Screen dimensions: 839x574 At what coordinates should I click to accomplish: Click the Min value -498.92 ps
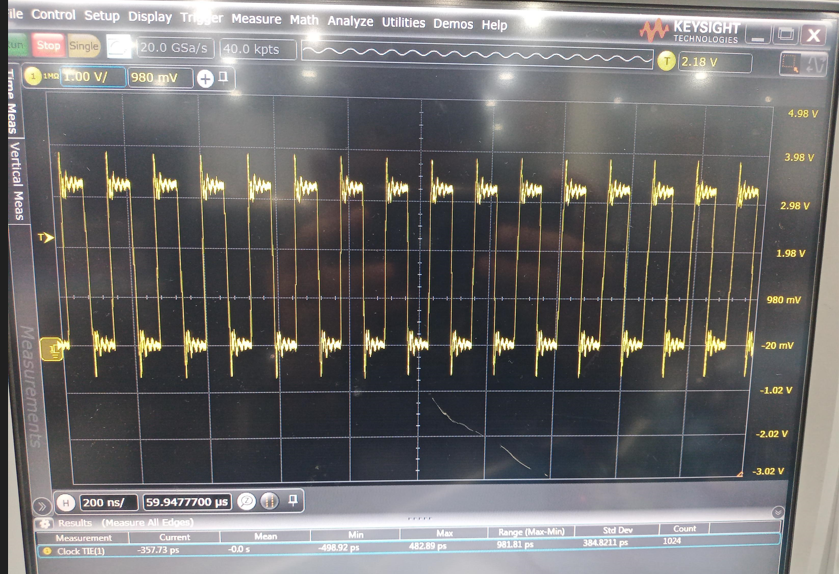pyautogui.click(x=339, y=547)
